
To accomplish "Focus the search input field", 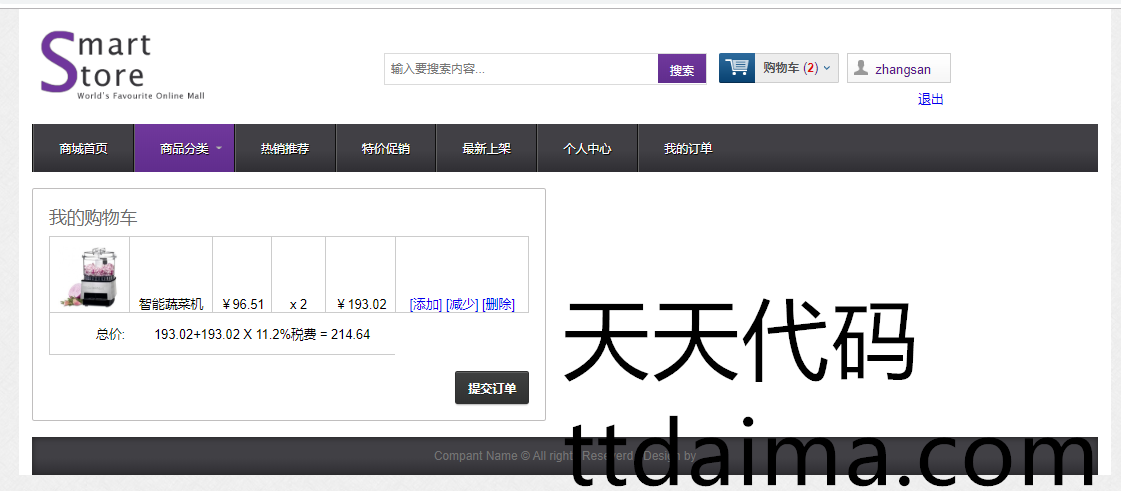I will pos(520,69).
